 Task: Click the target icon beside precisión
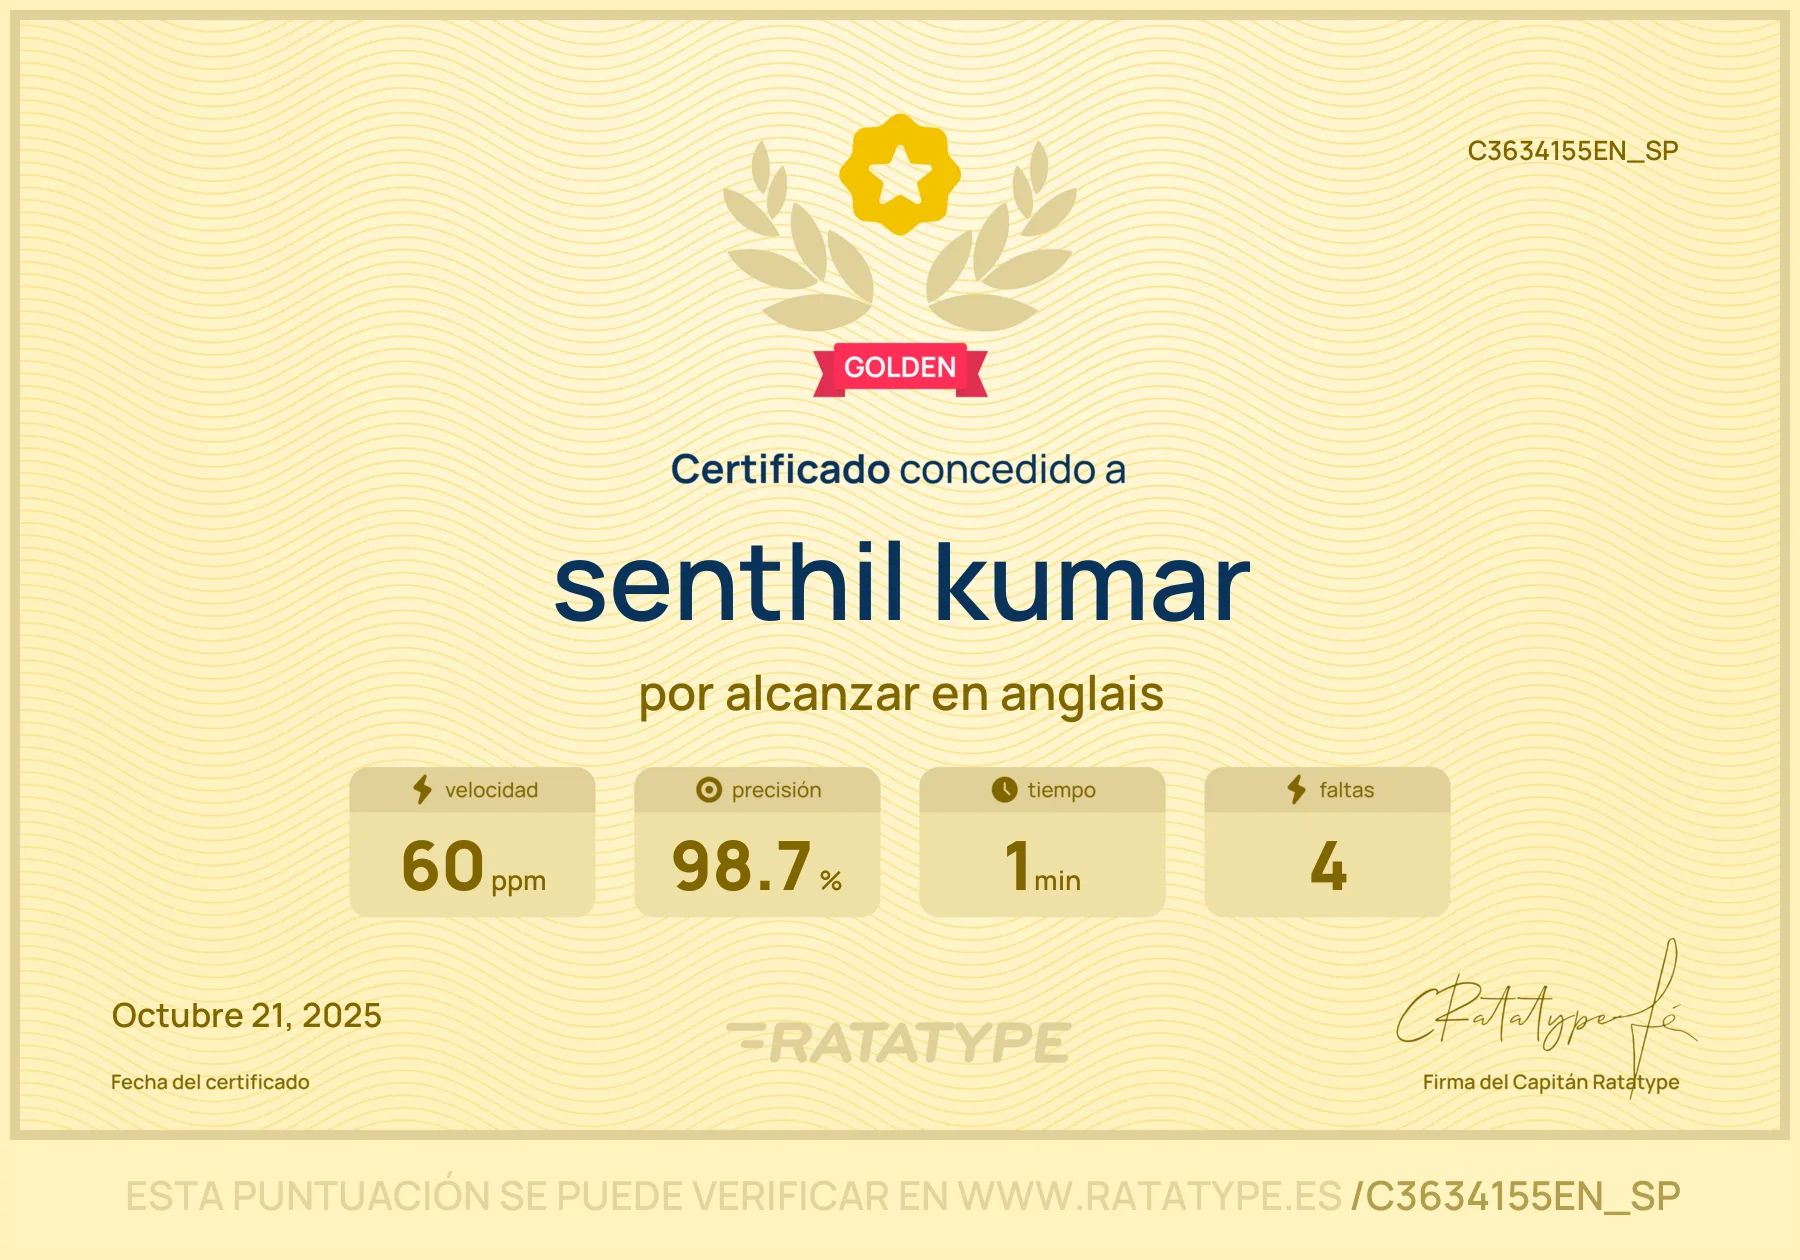[x=709, y=790]
